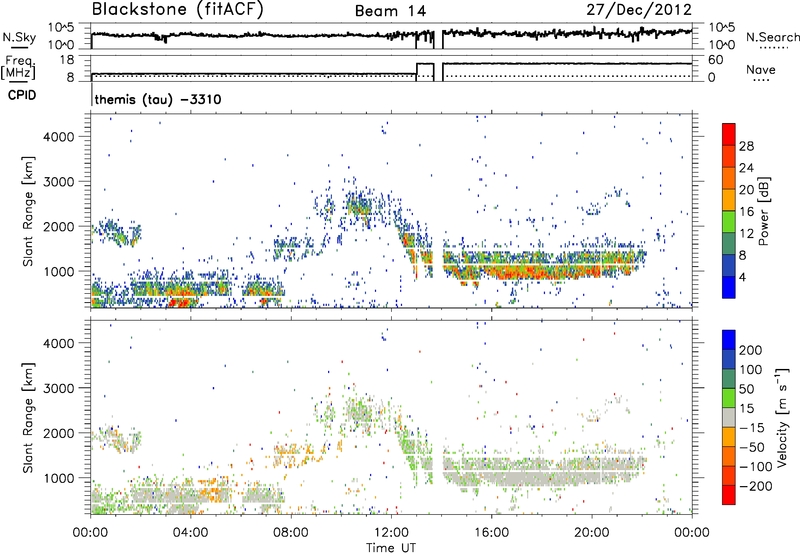Click the velocity panel's "Slant Range [km]" label
Screen dimensions: 800x554
point(28,418)
